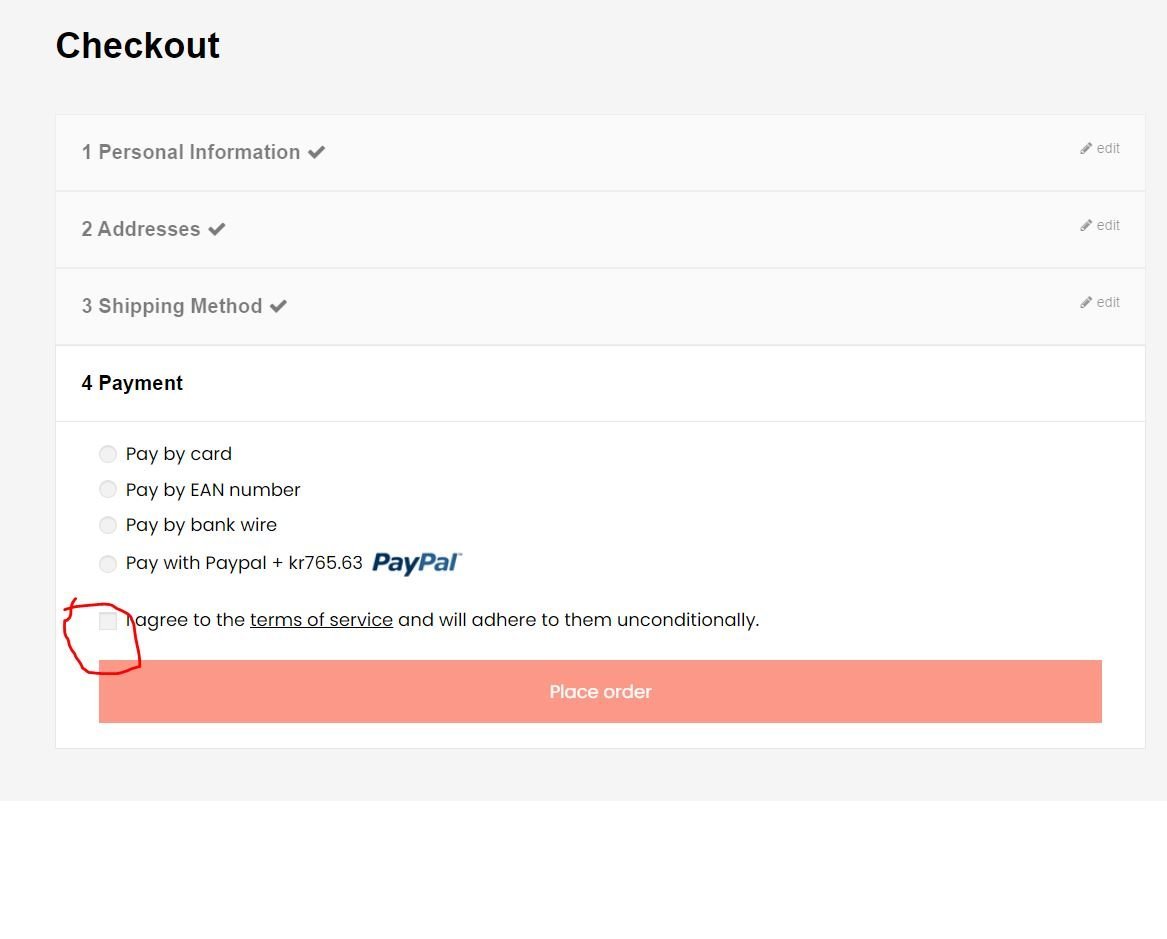Select the Pay by card radio button

click(x=108, y=454)
